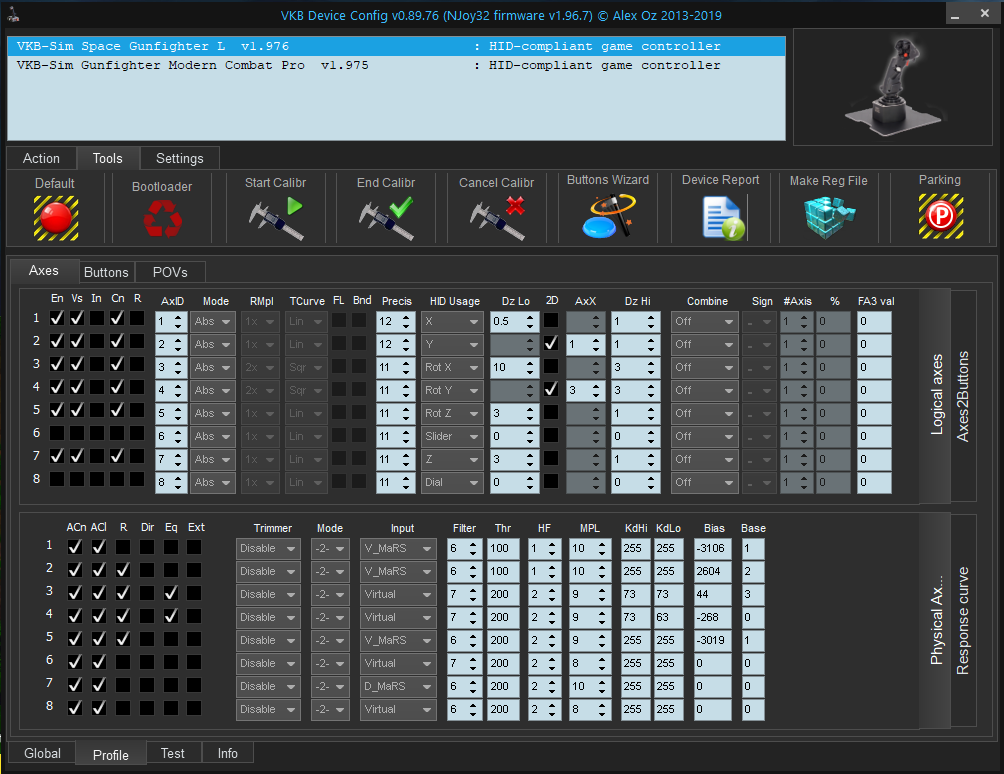Image resolution: width=1004 pixels, height=774 pixels.
Task: Switch to the Settings tab
Action: 180,158
